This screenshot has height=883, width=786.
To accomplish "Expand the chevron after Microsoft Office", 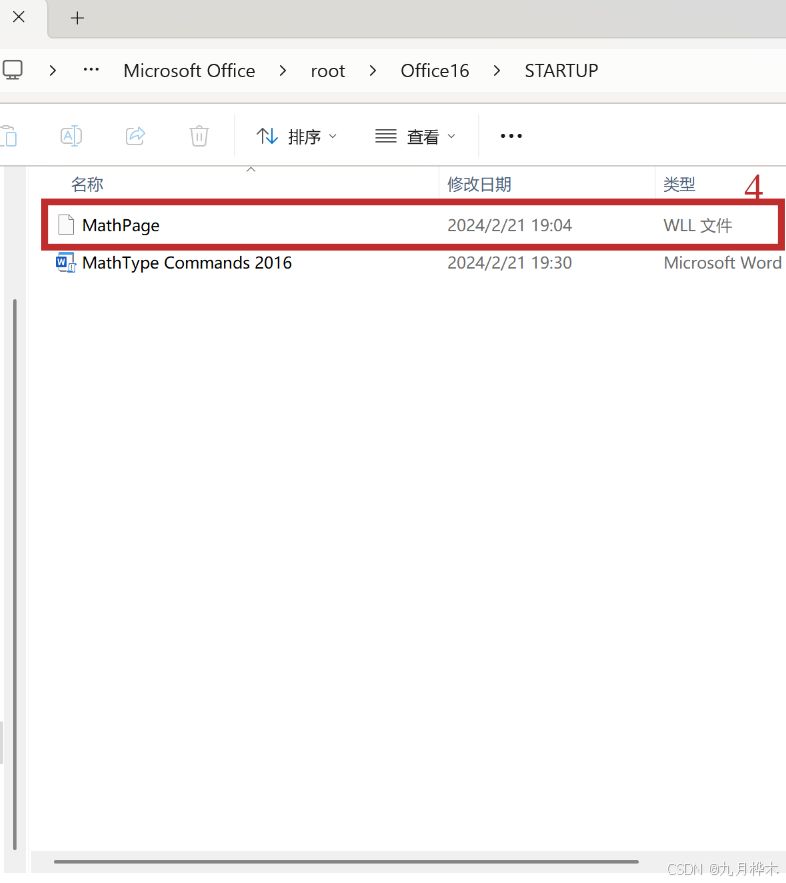I will pos(283,70).
